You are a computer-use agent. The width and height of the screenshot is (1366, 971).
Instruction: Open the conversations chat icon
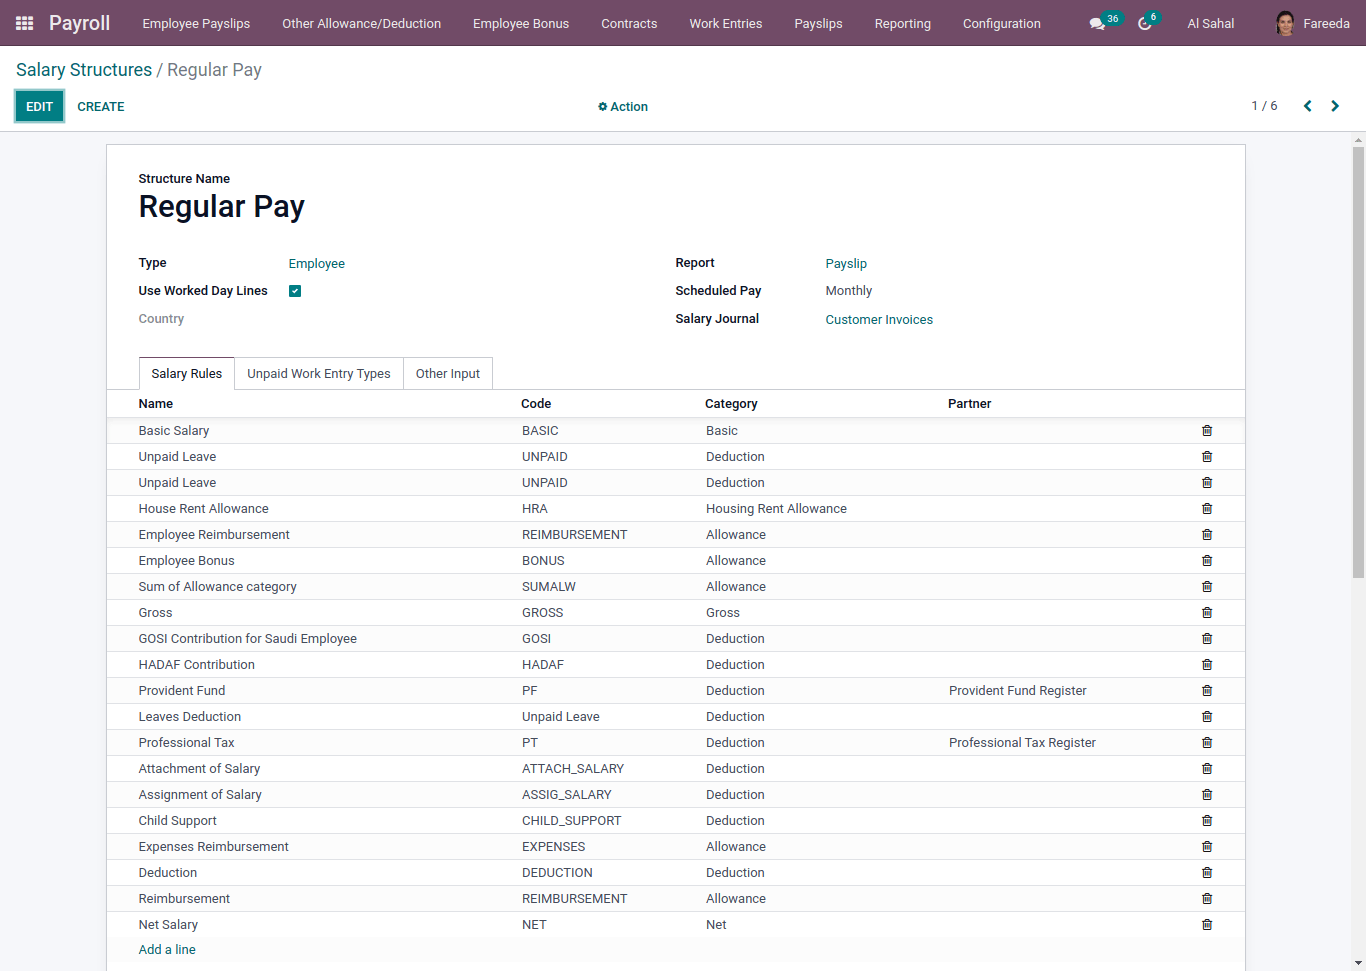(1097, 23)
